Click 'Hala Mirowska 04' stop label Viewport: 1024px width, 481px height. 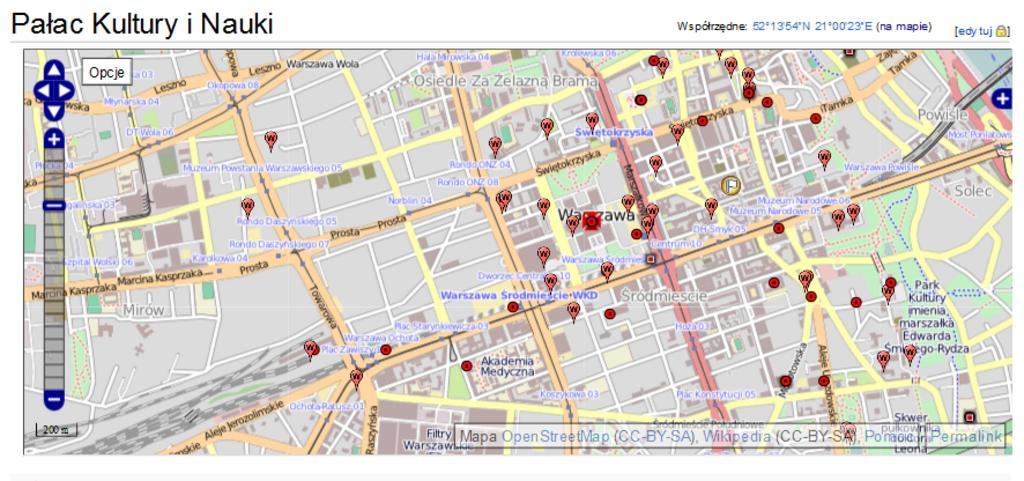(453, 57)
